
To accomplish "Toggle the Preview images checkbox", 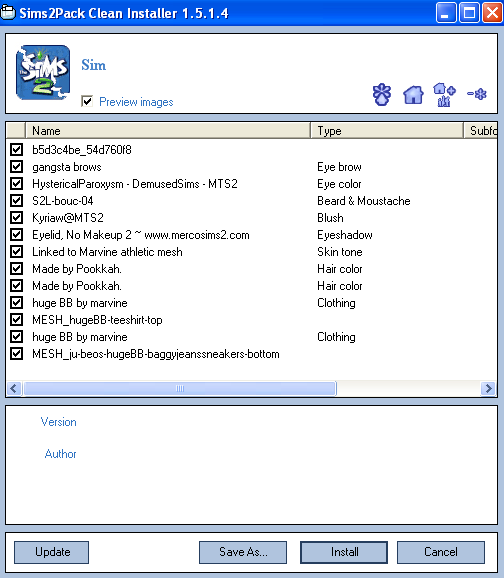I will pos(87,101).
